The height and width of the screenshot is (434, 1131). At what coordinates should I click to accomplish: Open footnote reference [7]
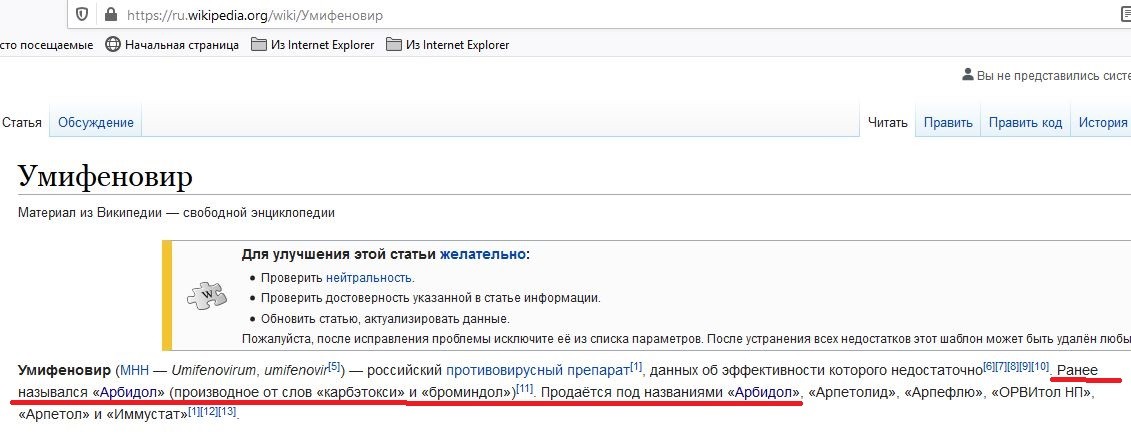[x=1000, y=366]
